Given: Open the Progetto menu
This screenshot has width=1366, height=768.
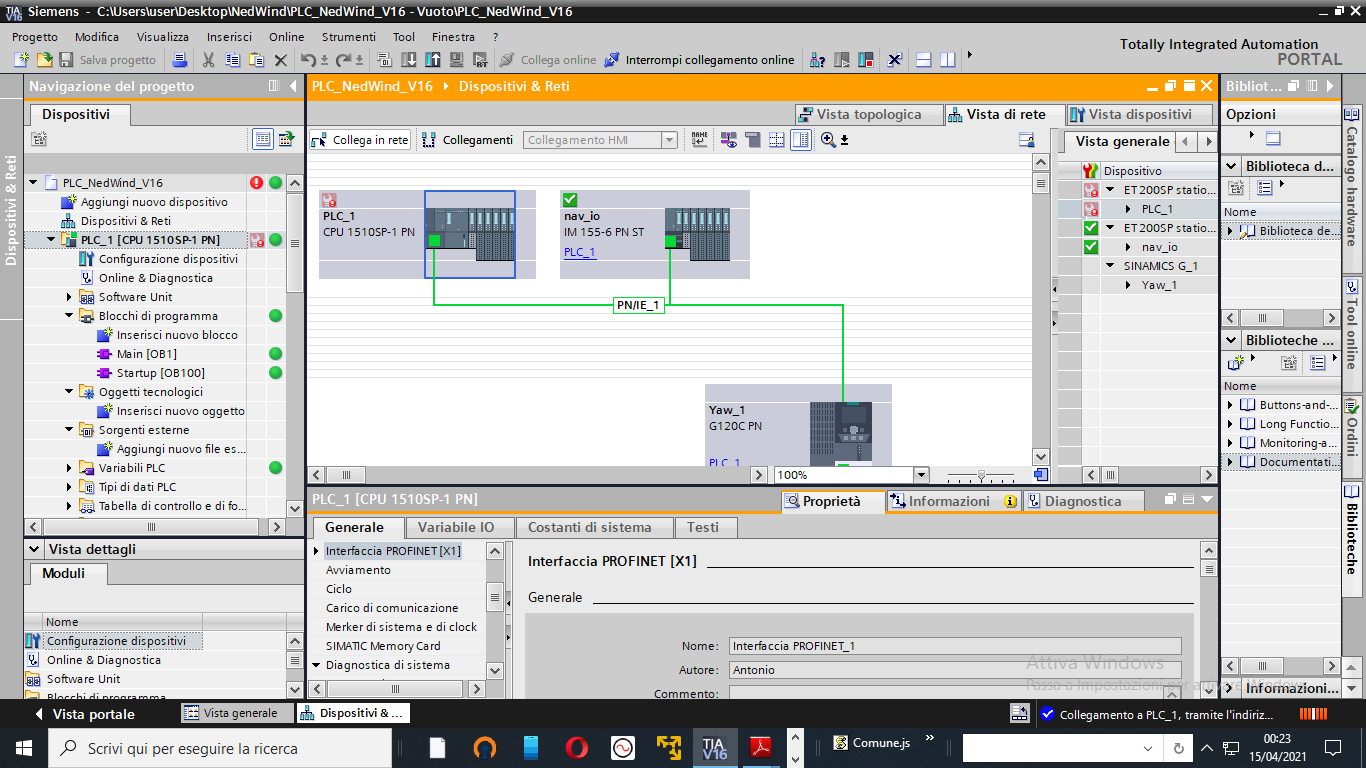Looking at the screenshot, I should (x=35, y=36).
